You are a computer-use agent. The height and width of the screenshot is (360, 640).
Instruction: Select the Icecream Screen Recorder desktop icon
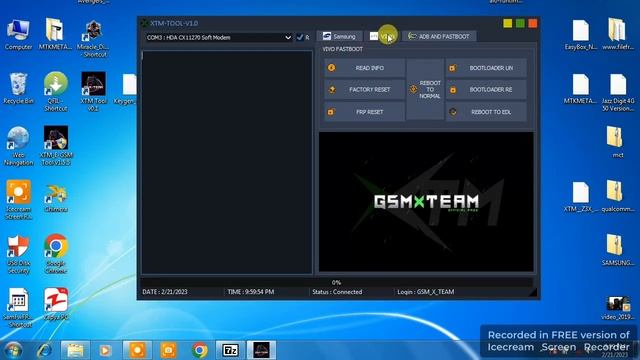[18, 200]
